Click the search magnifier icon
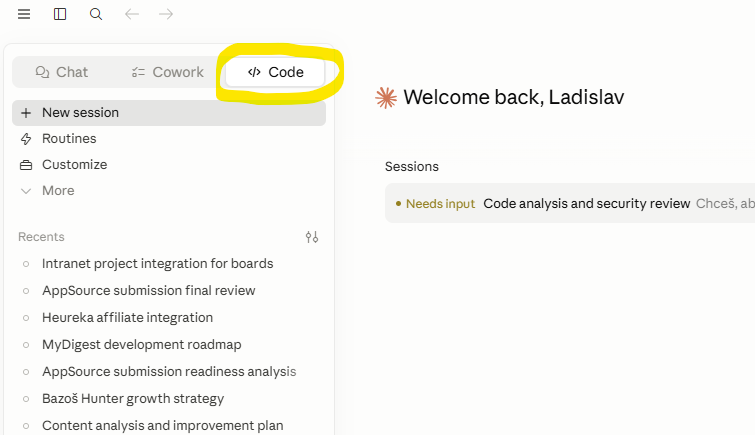The image size is (755, 435). [96, 14]
